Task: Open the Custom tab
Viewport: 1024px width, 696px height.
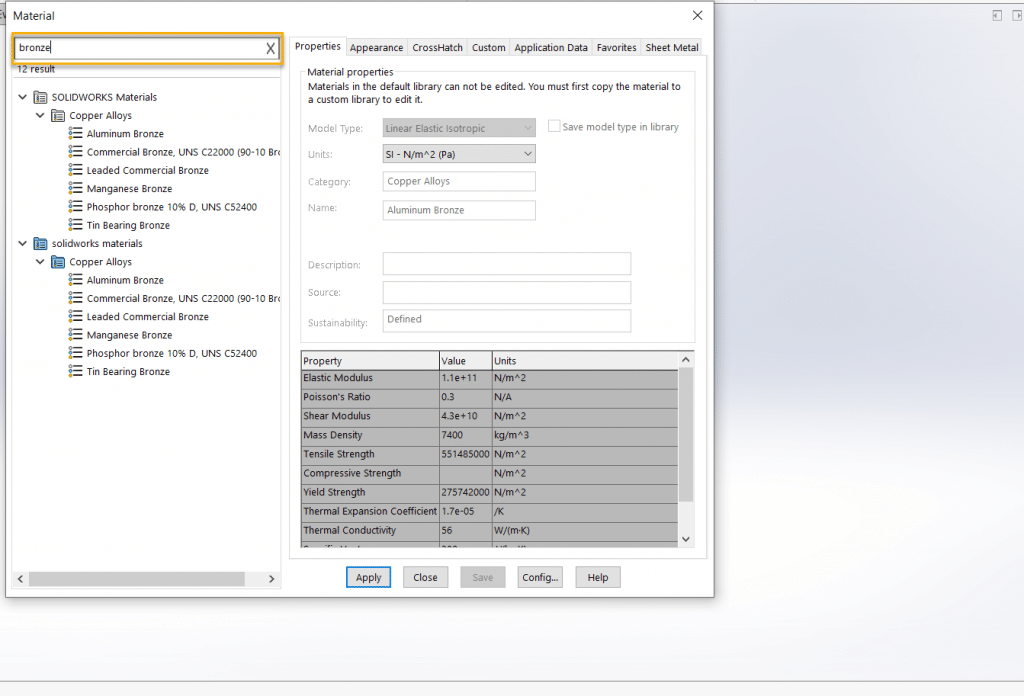Action: (x=488, y=48)
